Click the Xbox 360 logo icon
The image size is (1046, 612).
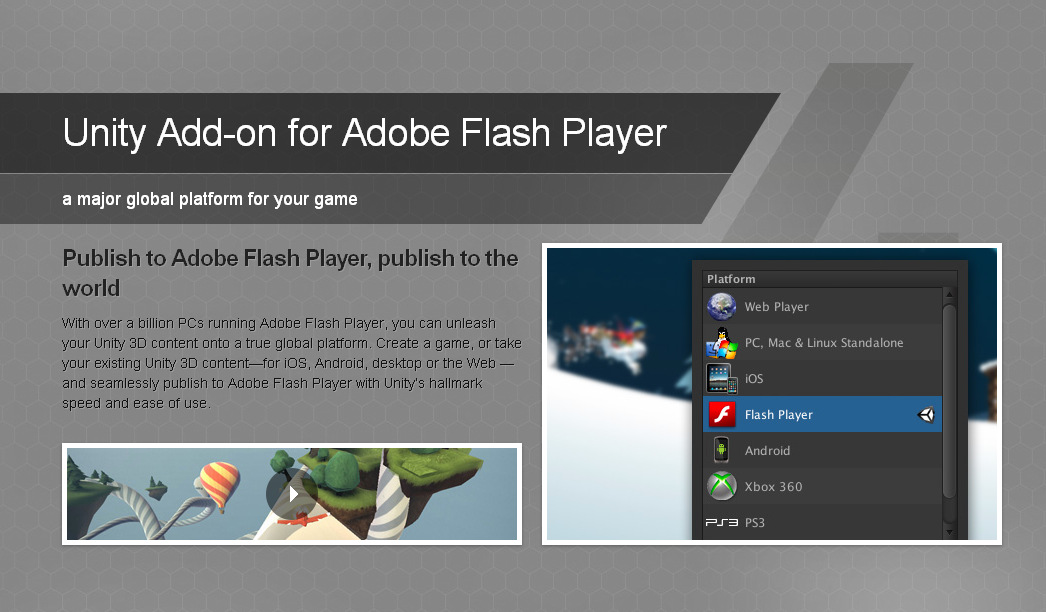(x=721, y=487)
